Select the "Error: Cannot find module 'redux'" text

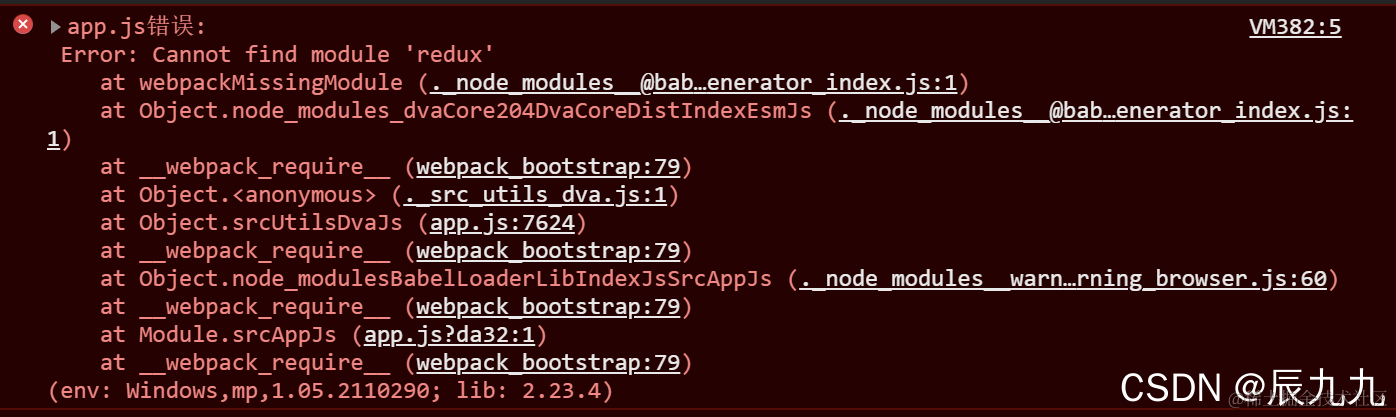click(278, 55)
